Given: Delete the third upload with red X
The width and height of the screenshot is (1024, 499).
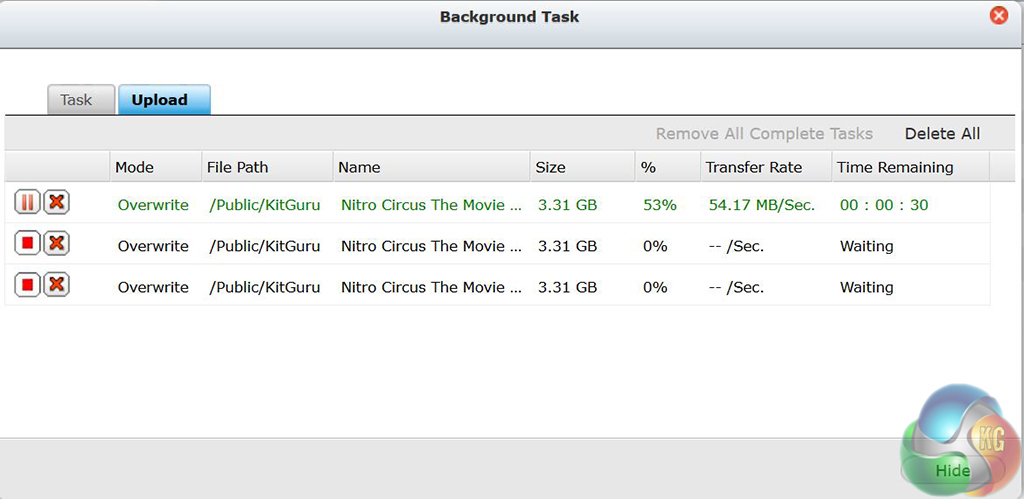Looking at the screenshot, I should point(57,285).
